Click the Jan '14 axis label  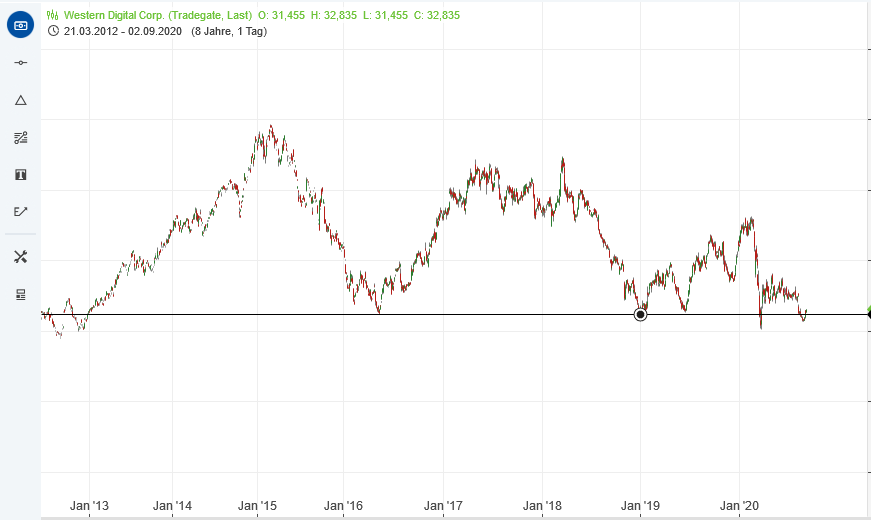[x=172, y=506]
